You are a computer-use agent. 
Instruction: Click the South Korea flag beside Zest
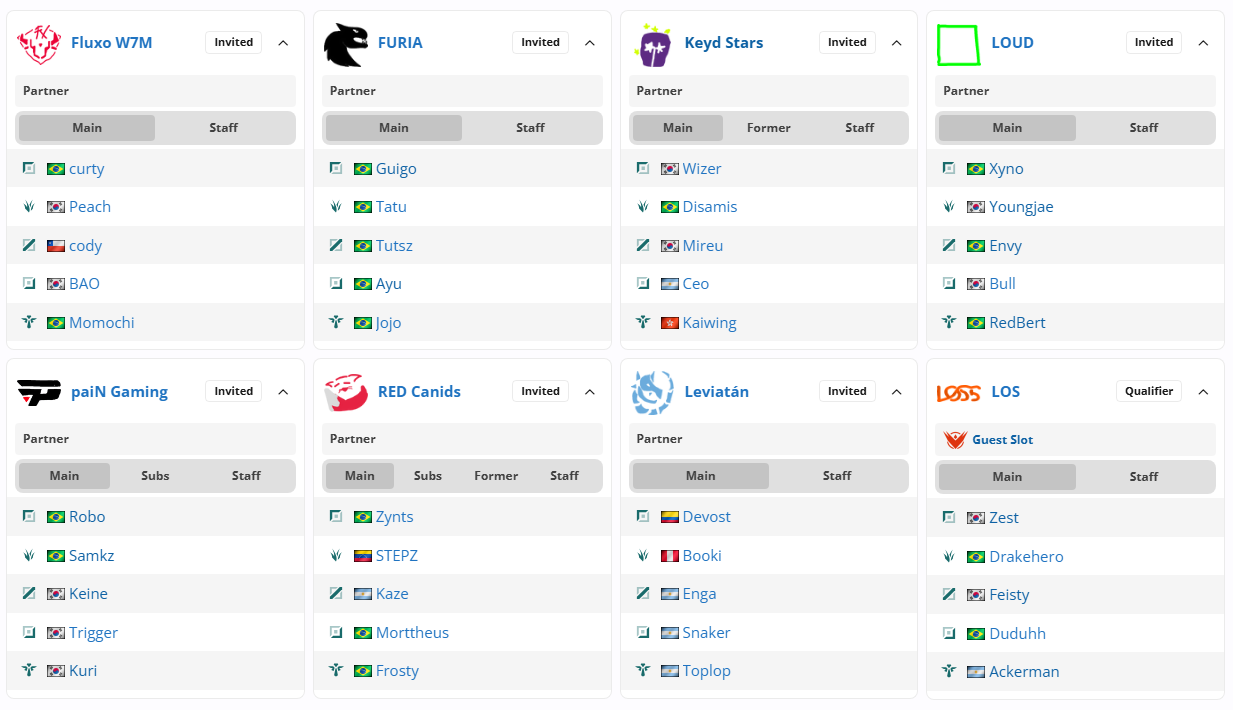976,518
